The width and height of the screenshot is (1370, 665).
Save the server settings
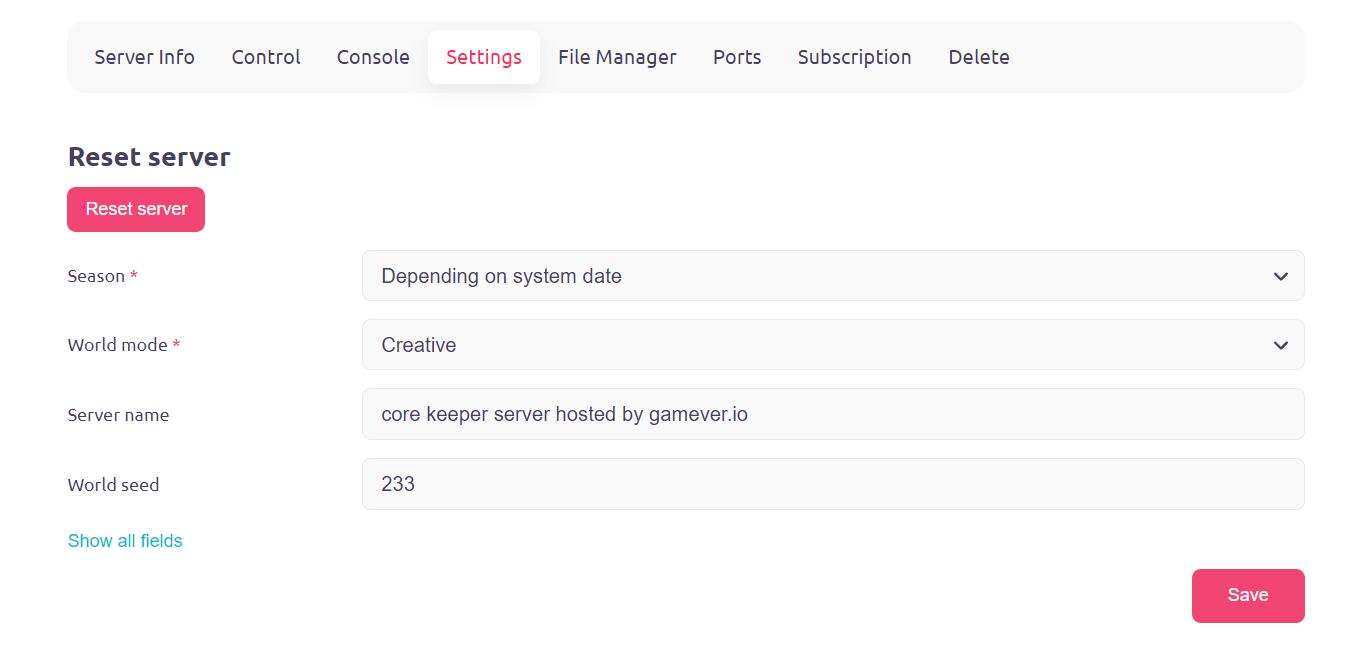(1247, 595)
